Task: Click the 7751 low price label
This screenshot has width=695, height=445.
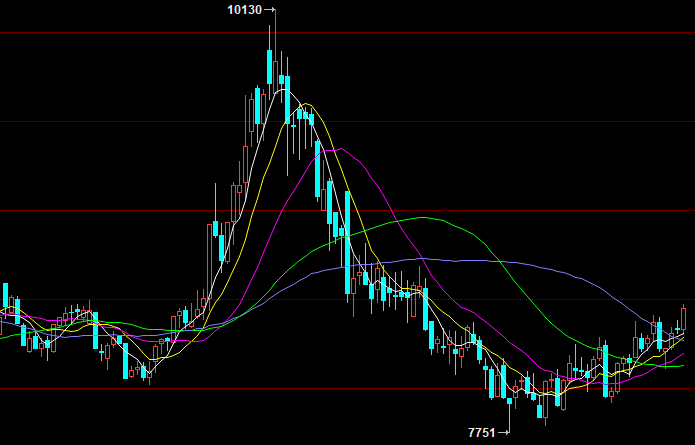Action: pos(482,432)
